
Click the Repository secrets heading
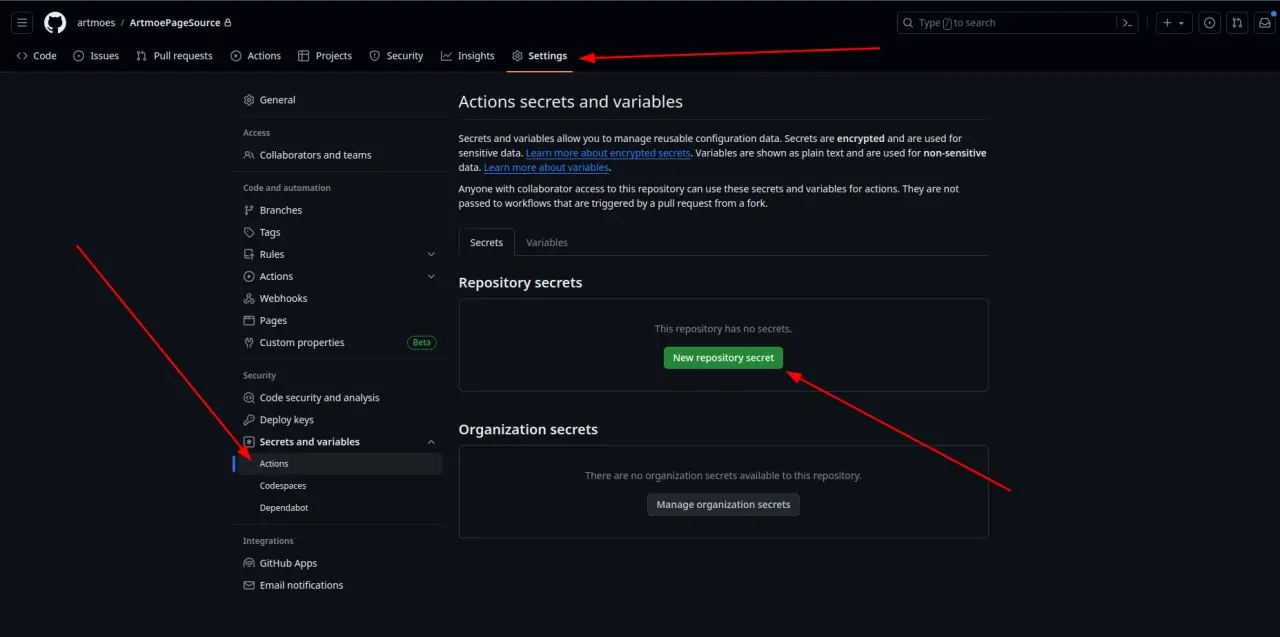pyautogui.click(x=520, y=283)
